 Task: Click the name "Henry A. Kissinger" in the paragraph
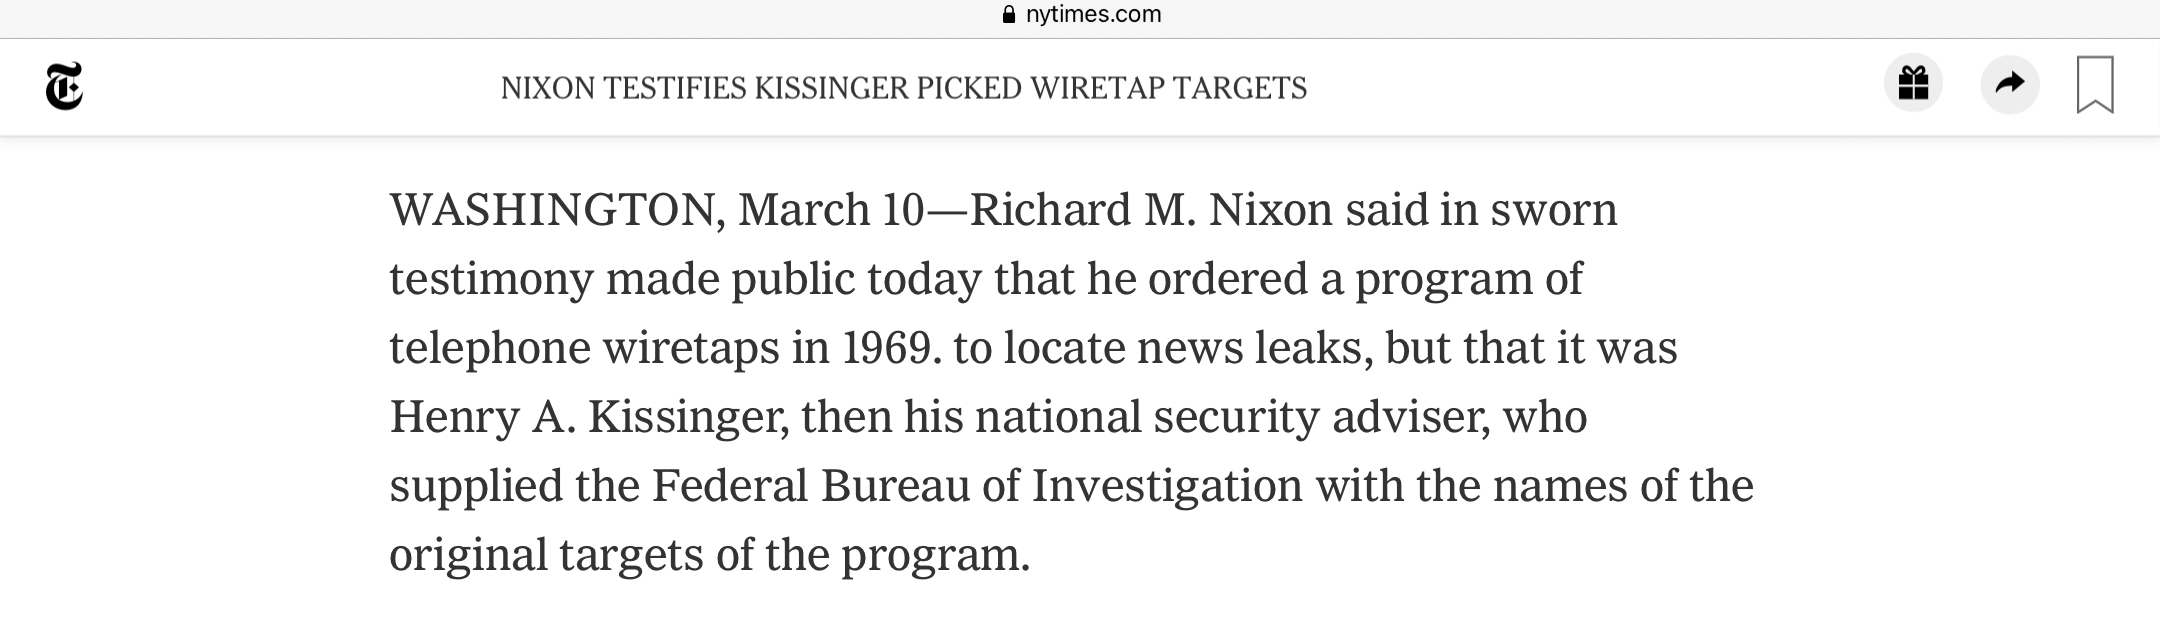[587, 417]
